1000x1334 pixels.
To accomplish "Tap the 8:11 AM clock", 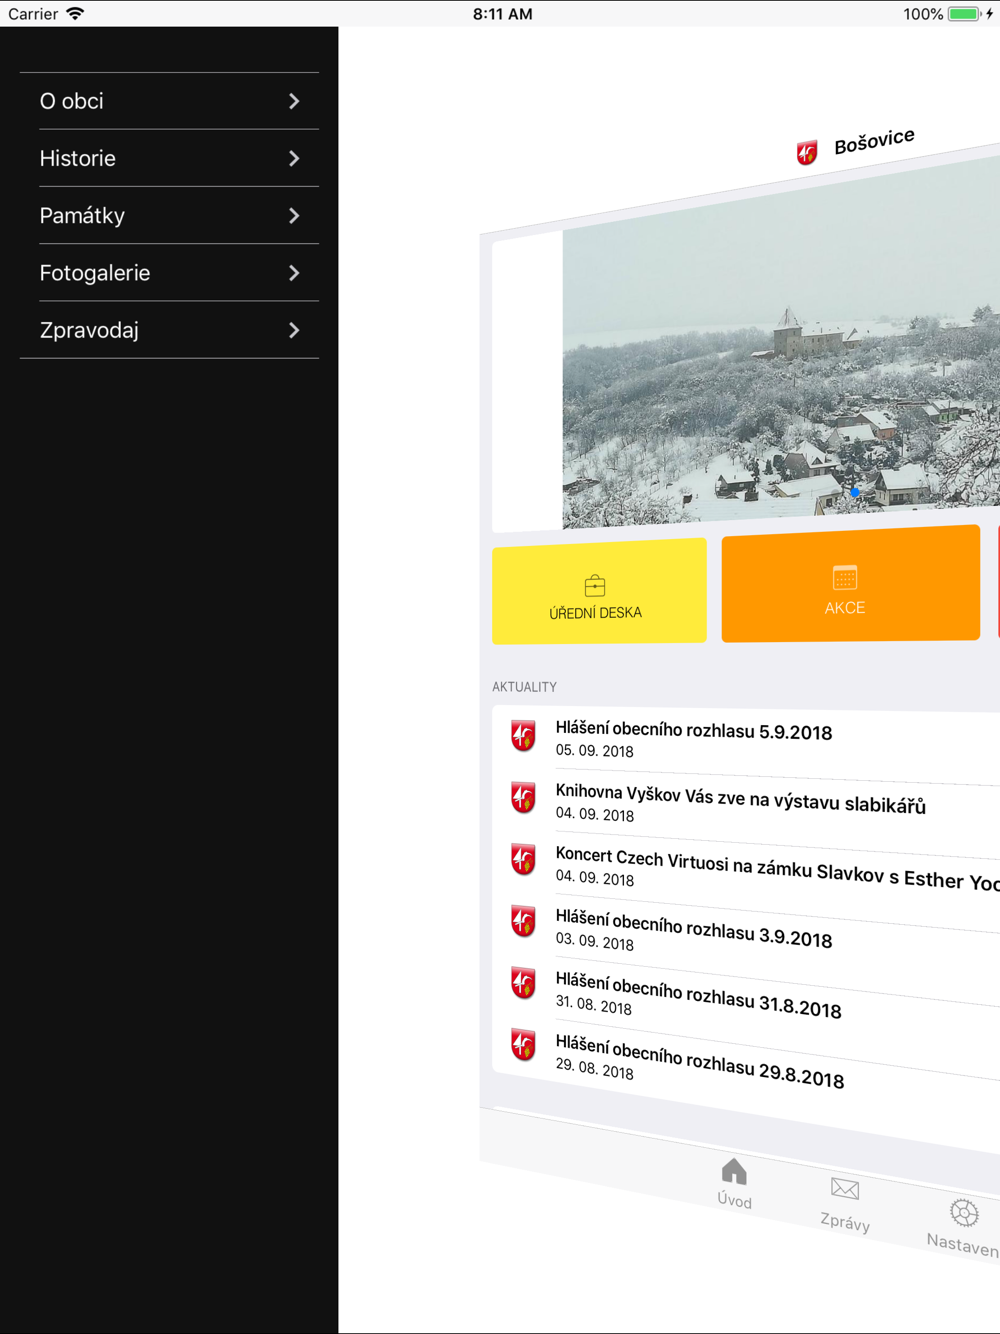I will click(x=502, y=14).
